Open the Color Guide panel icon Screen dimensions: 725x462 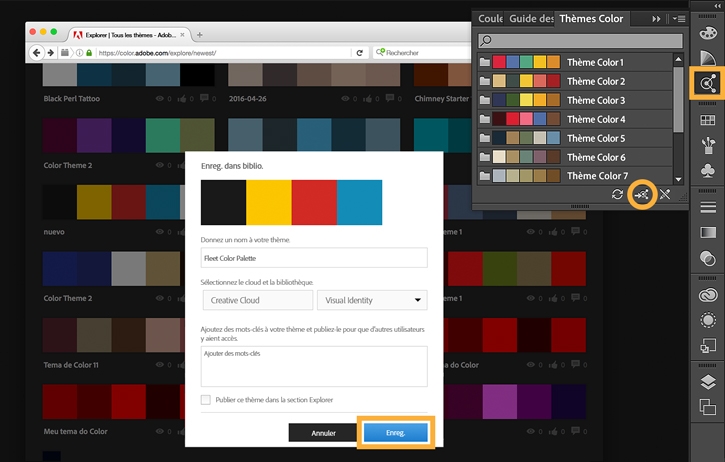click(707, 58)
